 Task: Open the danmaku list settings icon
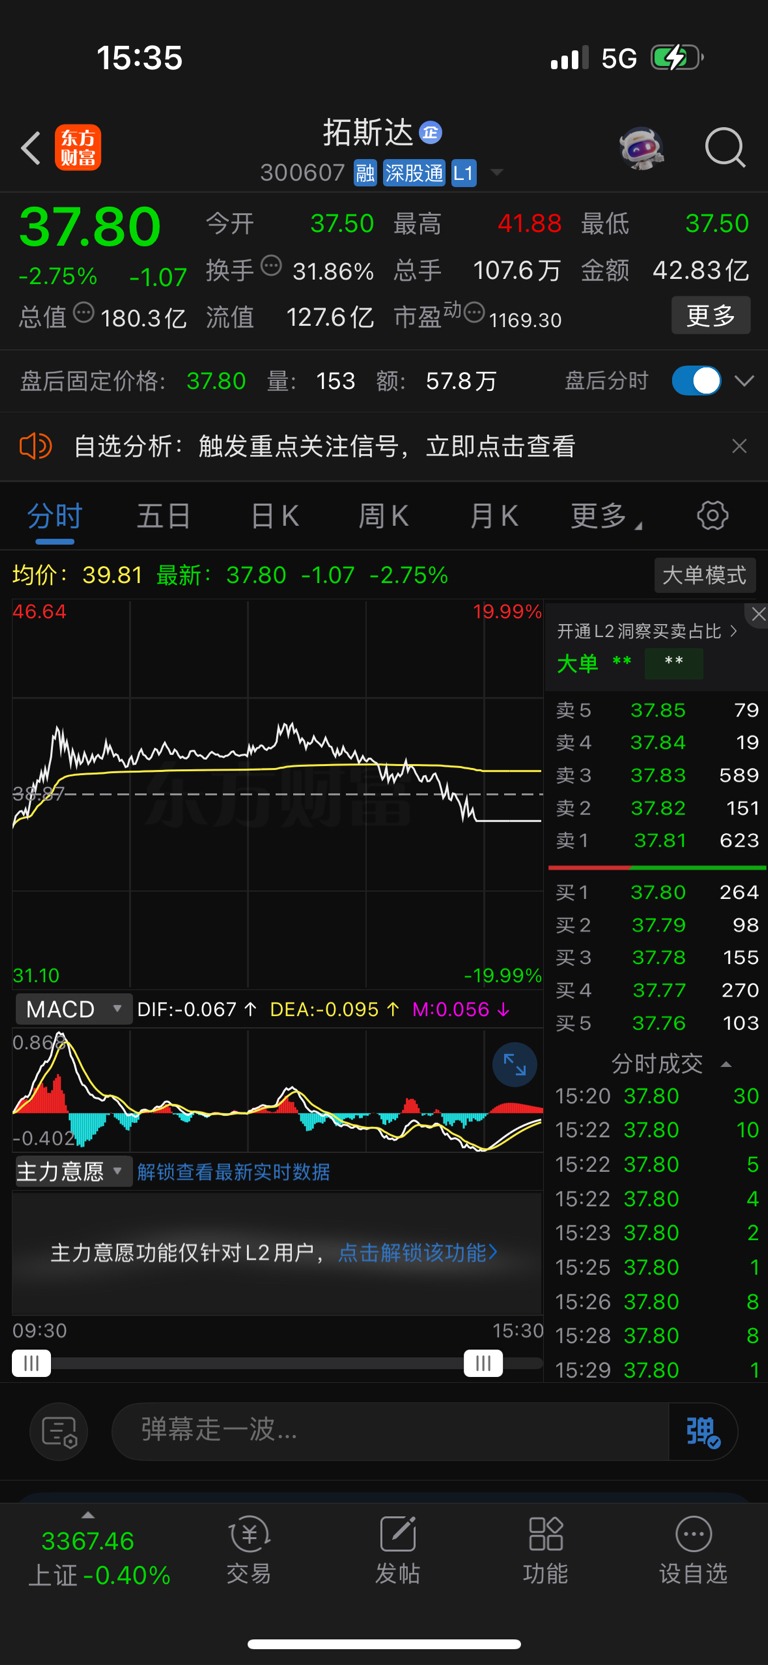click(x=59, y=1432)
